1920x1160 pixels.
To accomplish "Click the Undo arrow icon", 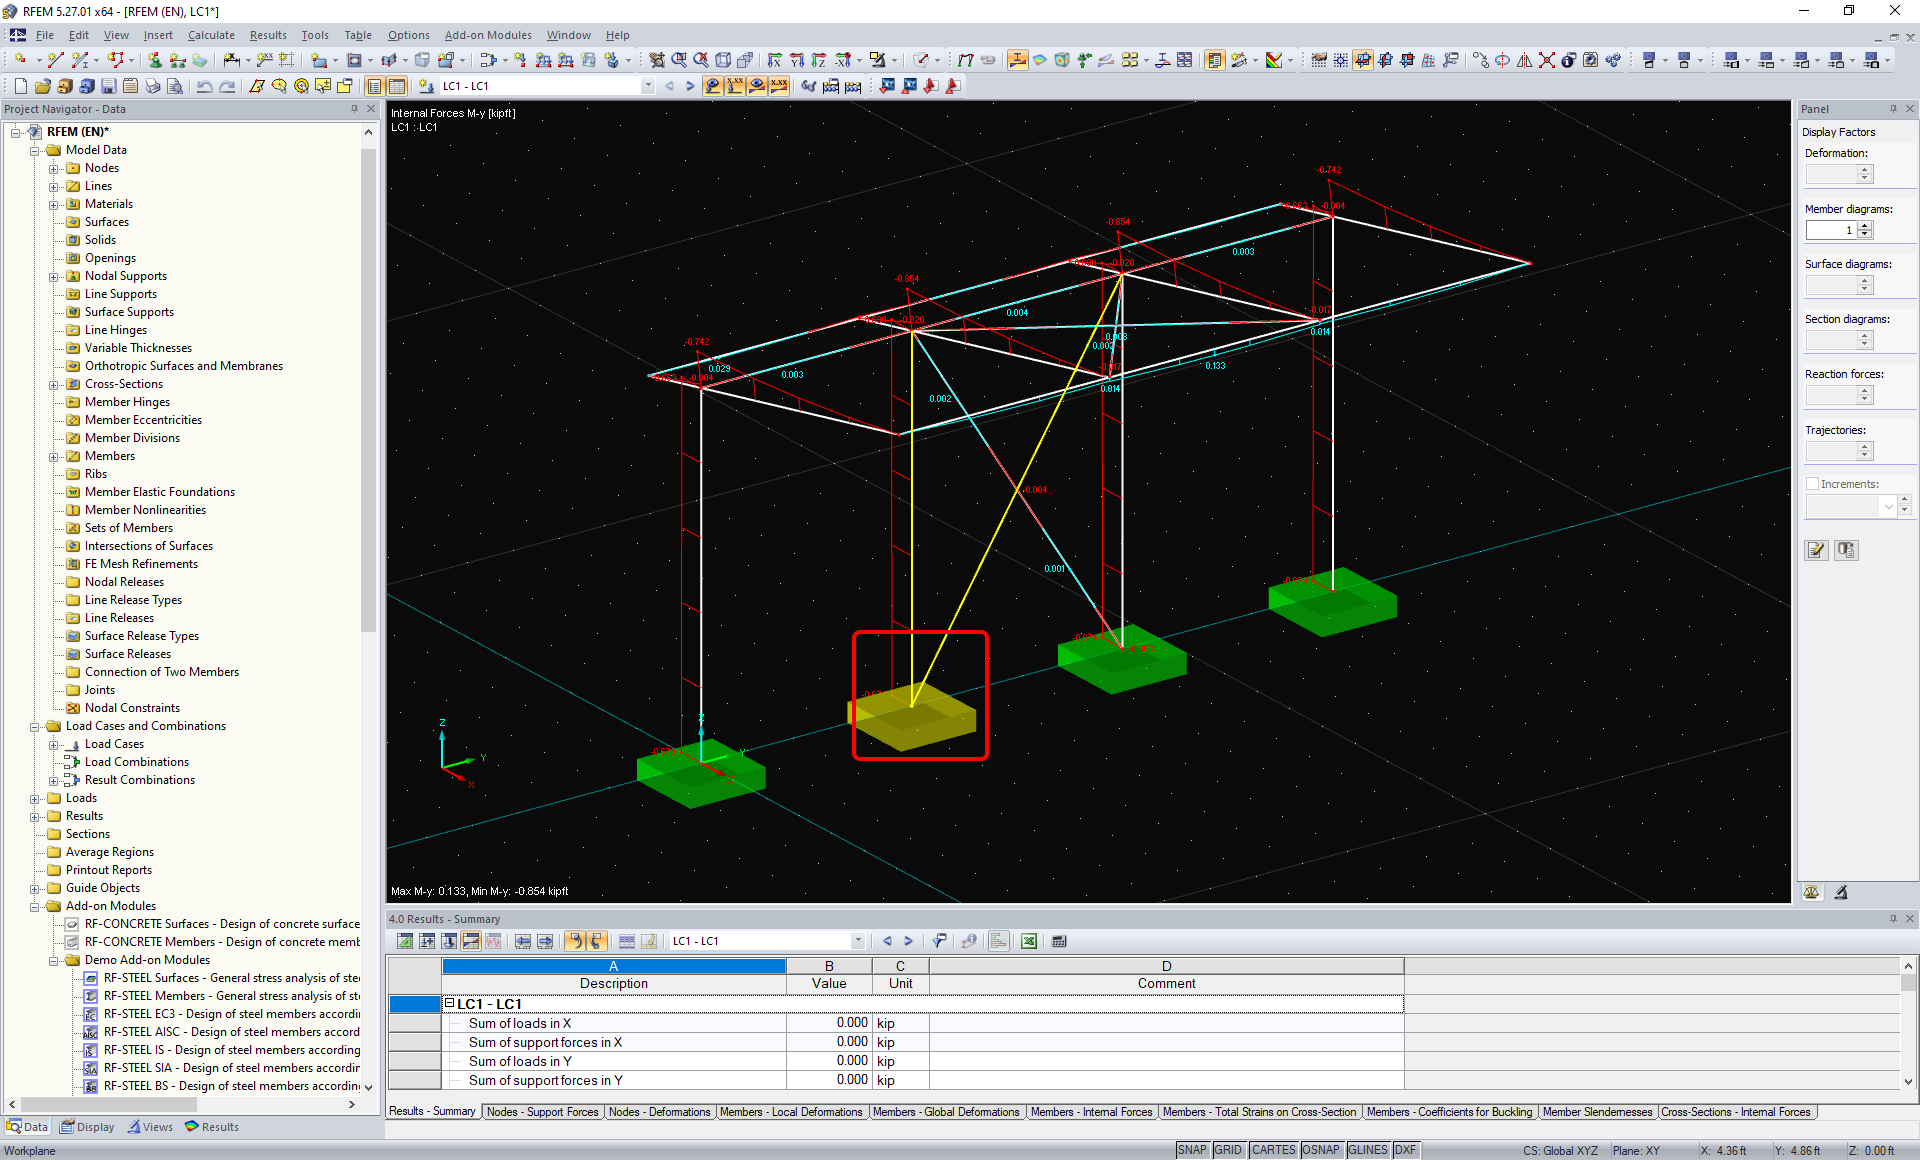I will pyautogui.click(x=204, y=86).
